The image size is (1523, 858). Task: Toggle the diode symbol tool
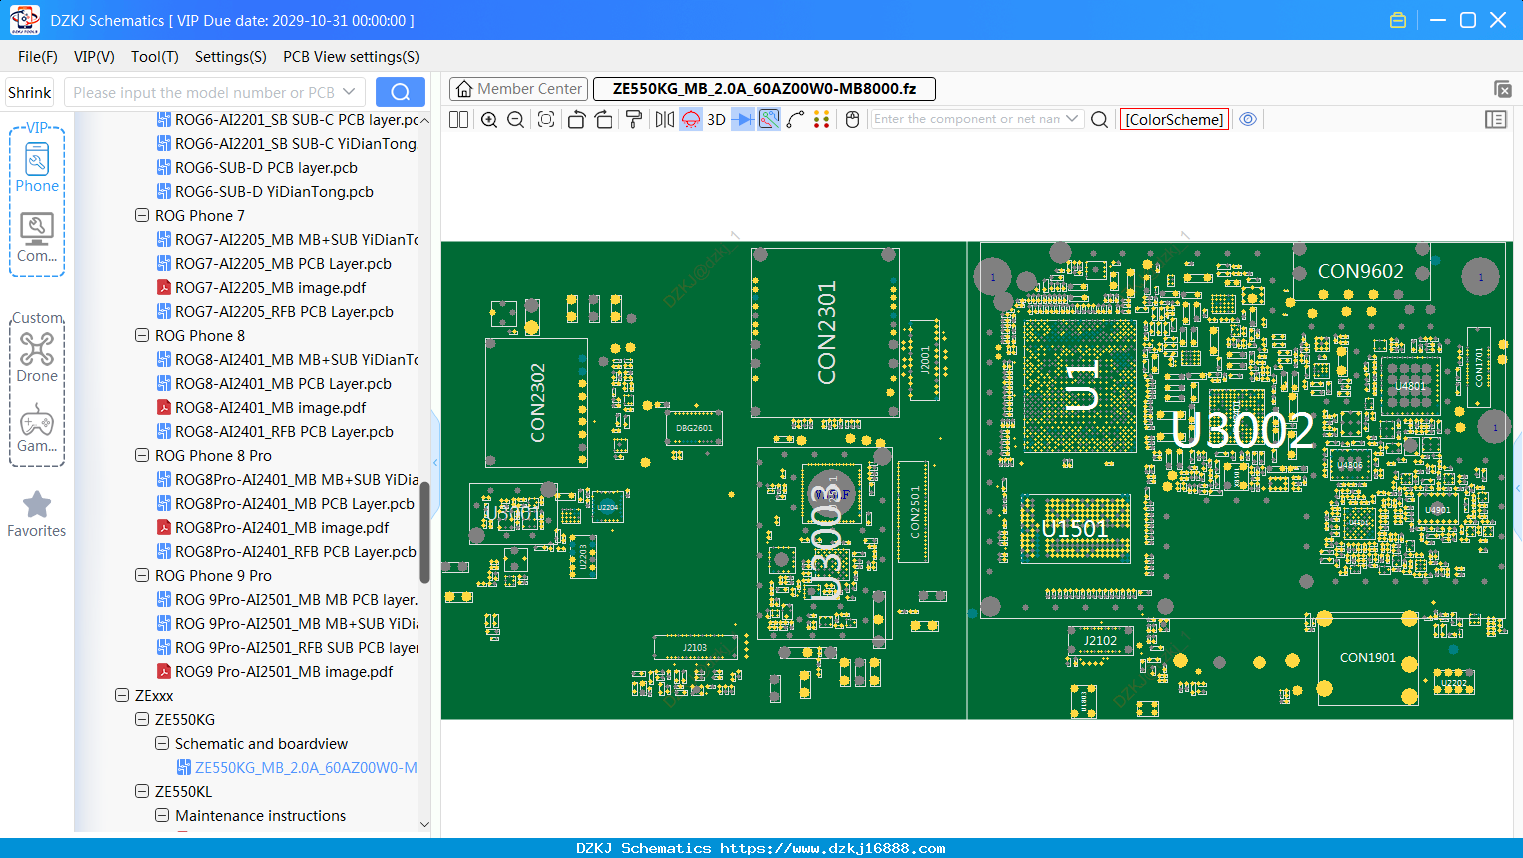(x=743, y=119)
